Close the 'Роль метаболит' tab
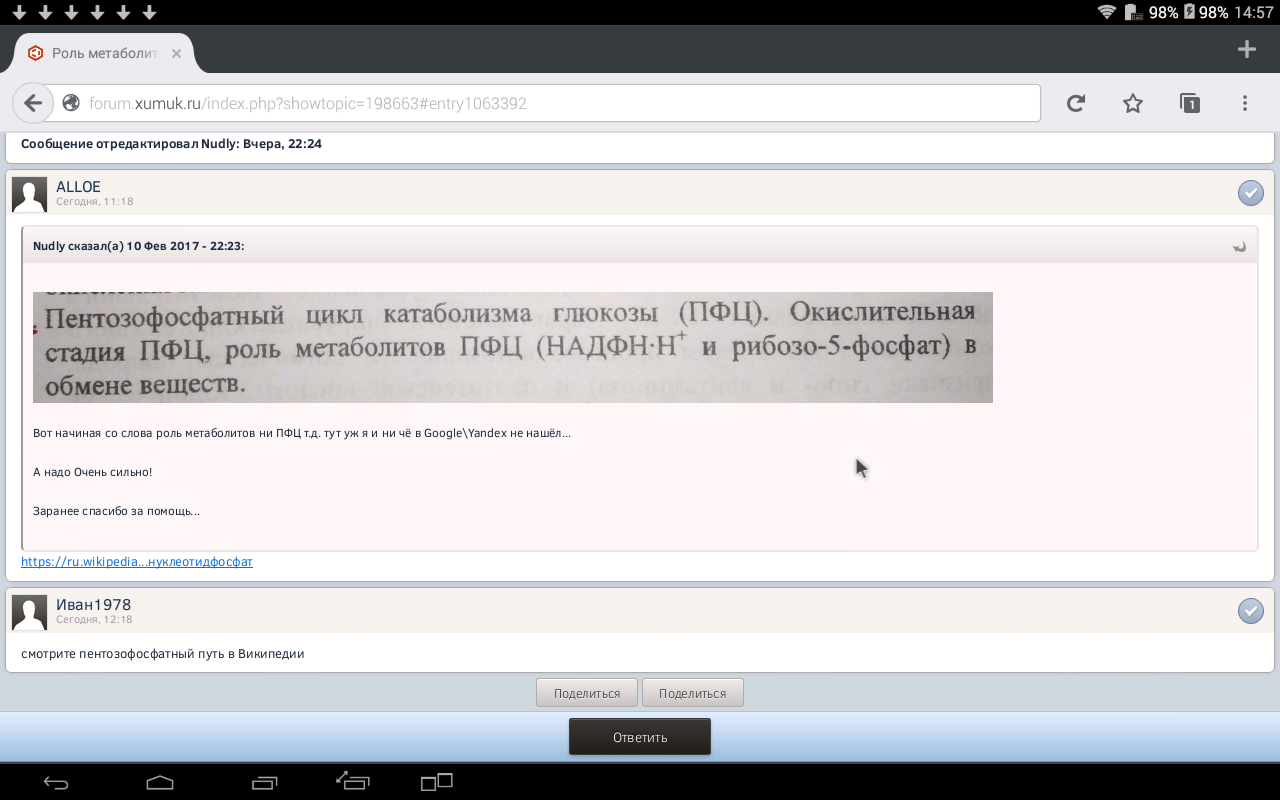The width and height of the screenshot is (1280, 800). click(176, 53)
